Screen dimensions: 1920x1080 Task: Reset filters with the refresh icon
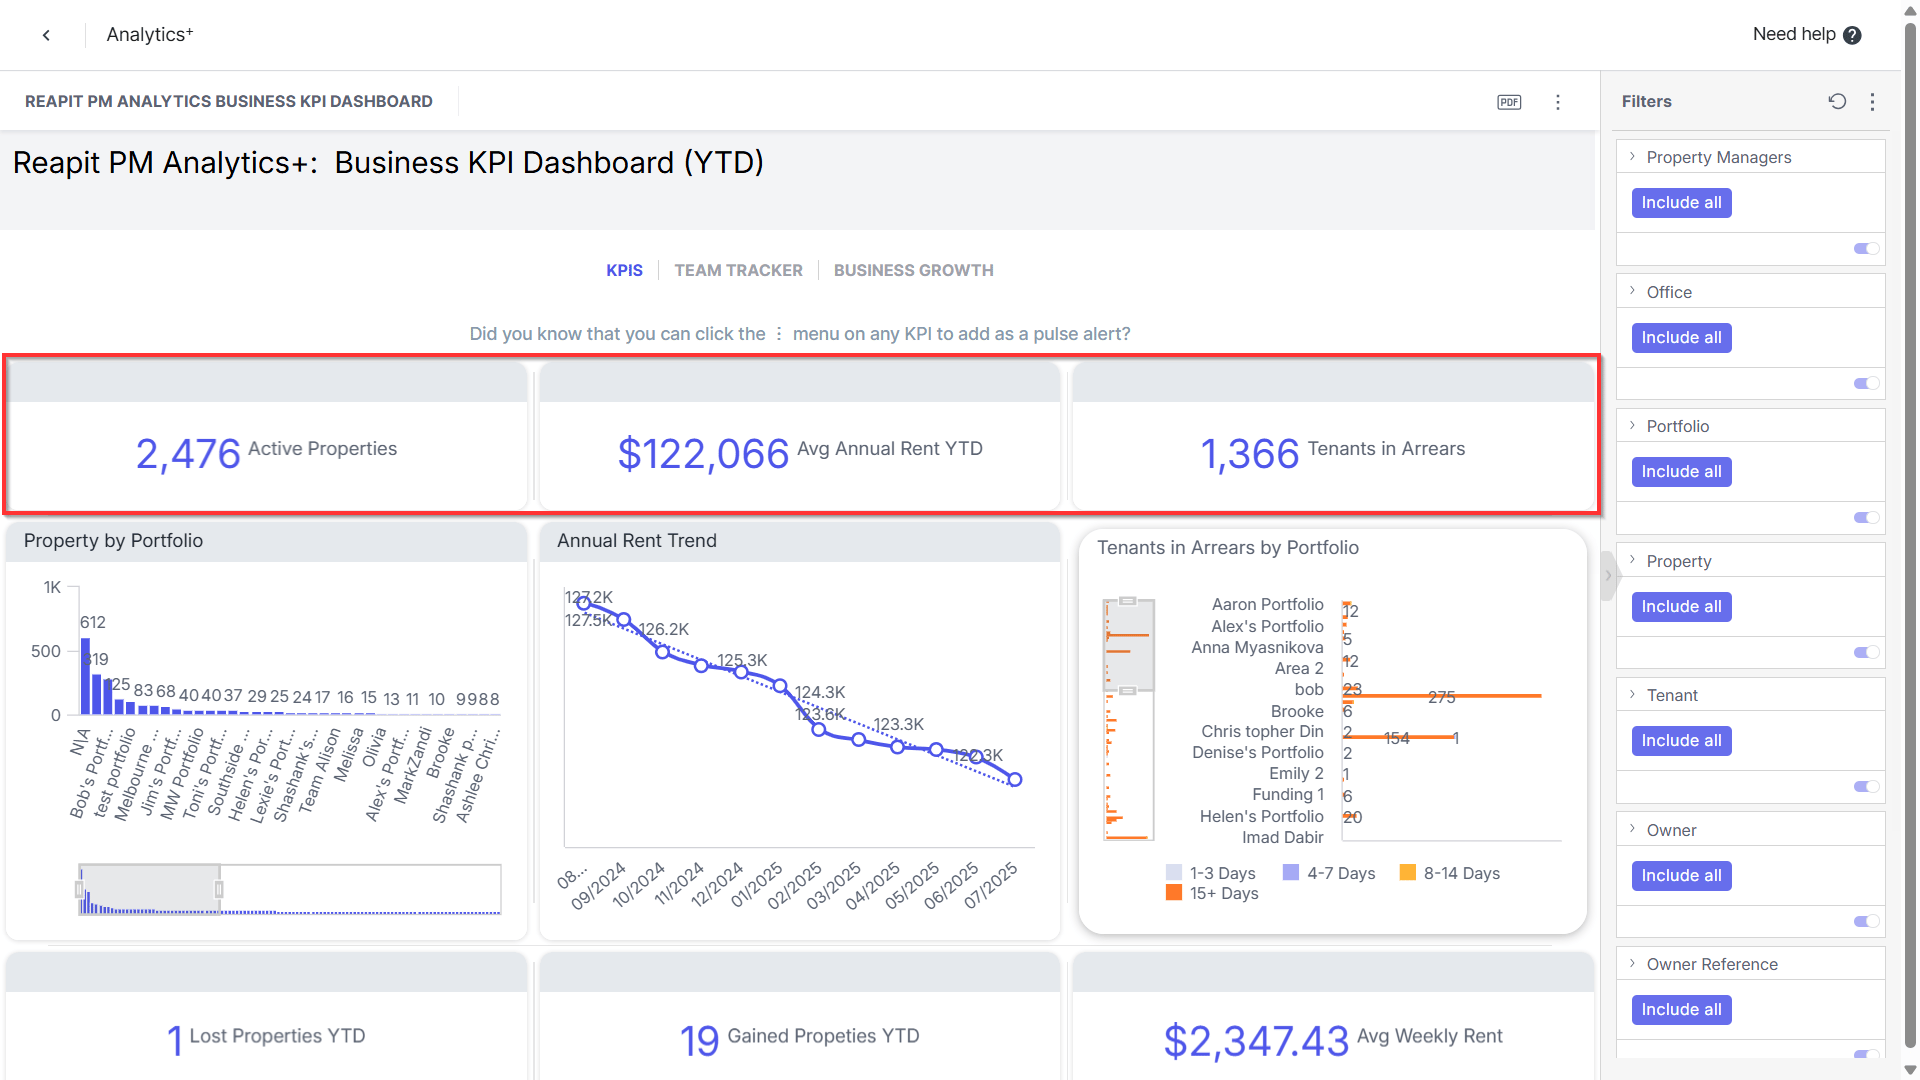tap(1837, 101)
